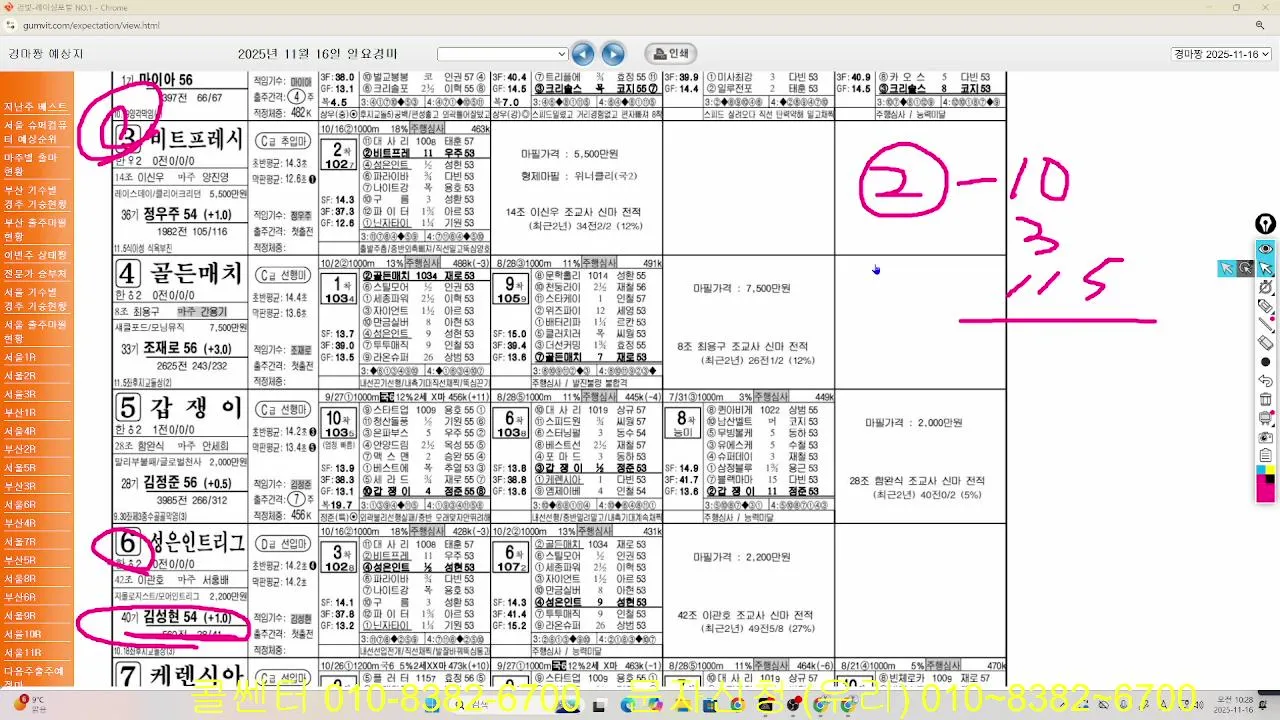The width and height of the screenshot is (1280, 720).
Task: Select 부산6R in sidebar
Action: (x=20, y=597)
